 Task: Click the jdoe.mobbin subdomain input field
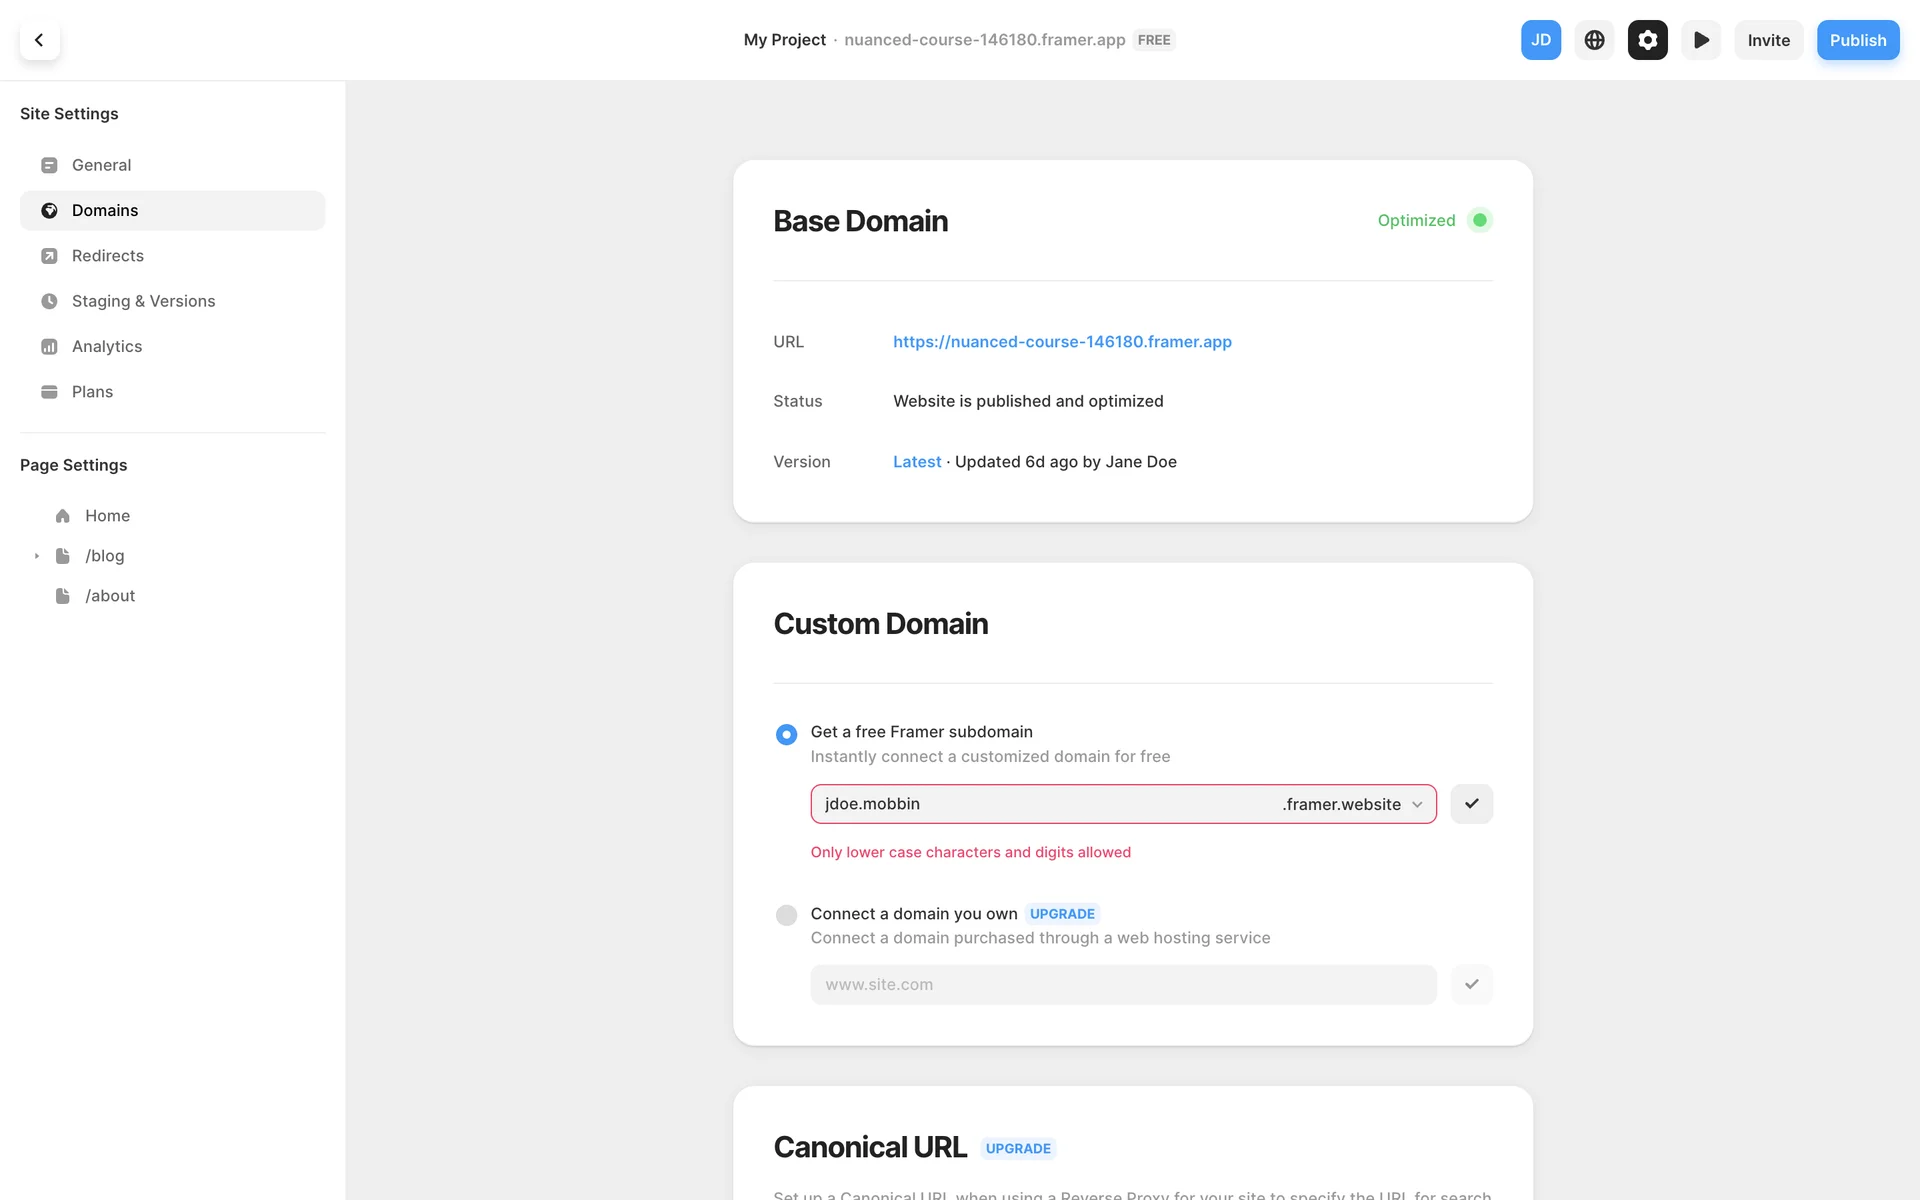point(1040,805)
